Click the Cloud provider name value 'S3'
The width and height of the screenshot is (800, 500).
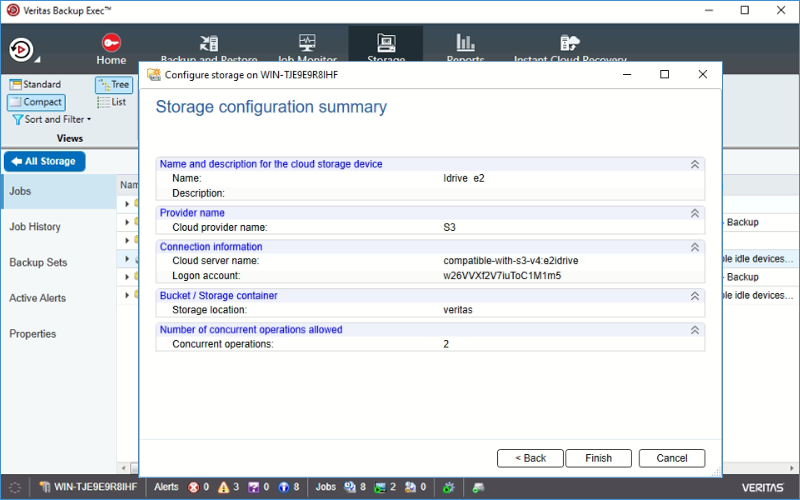point(449,227)
